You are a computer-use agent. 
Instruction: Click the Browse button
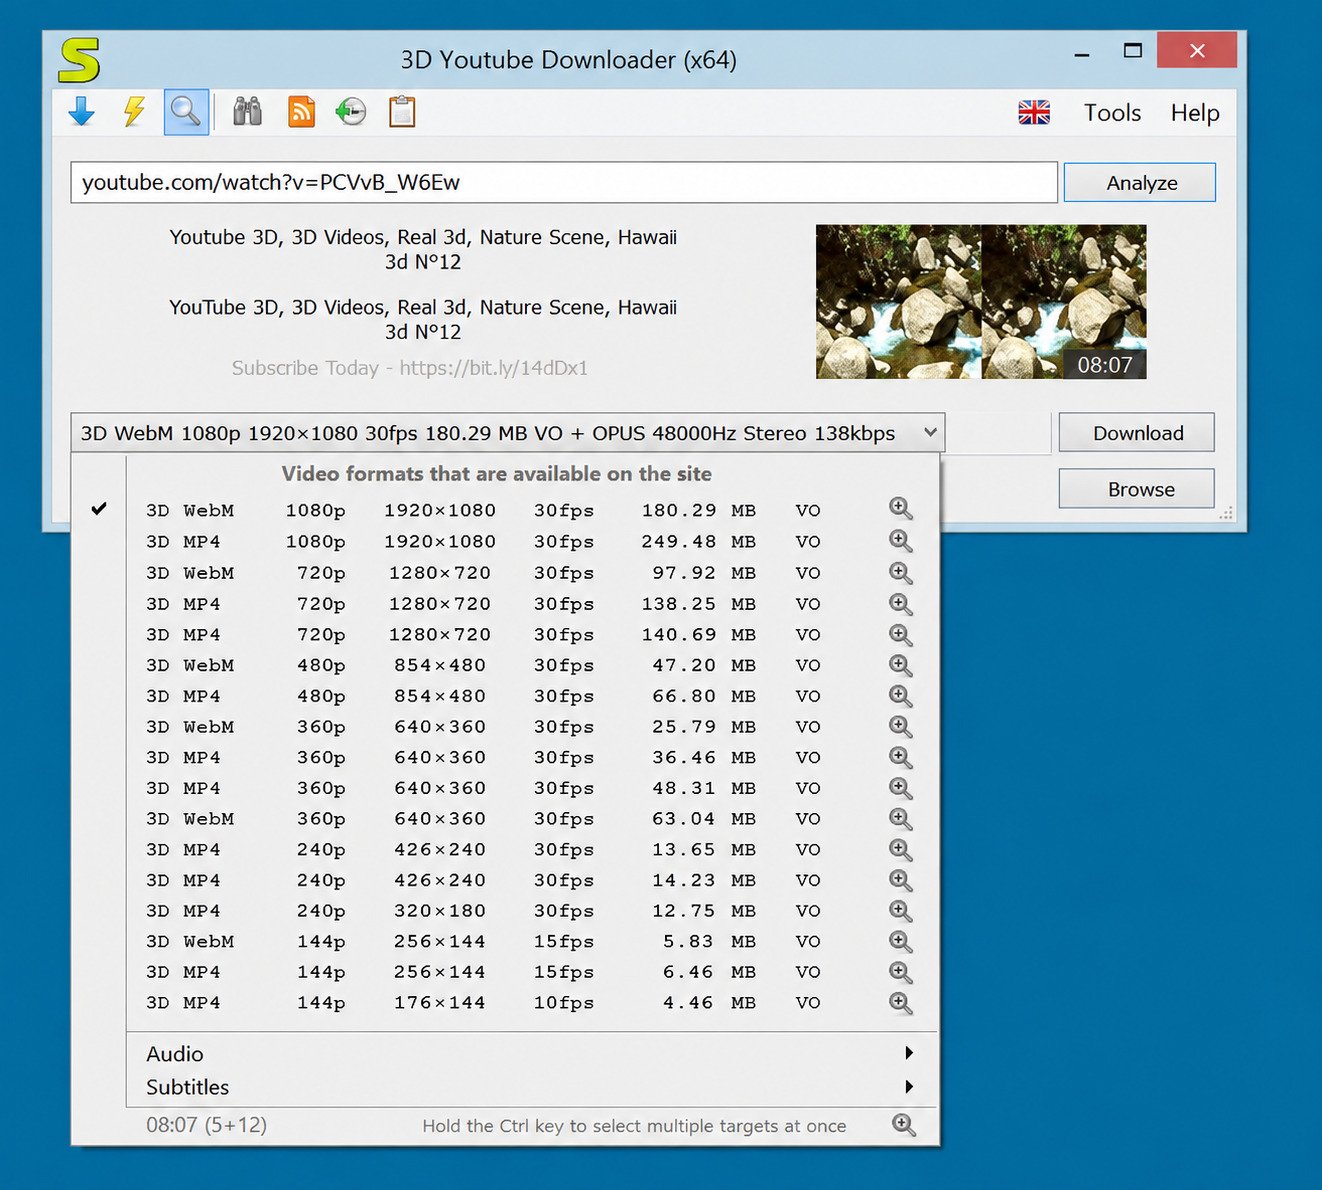(1137, 489)
